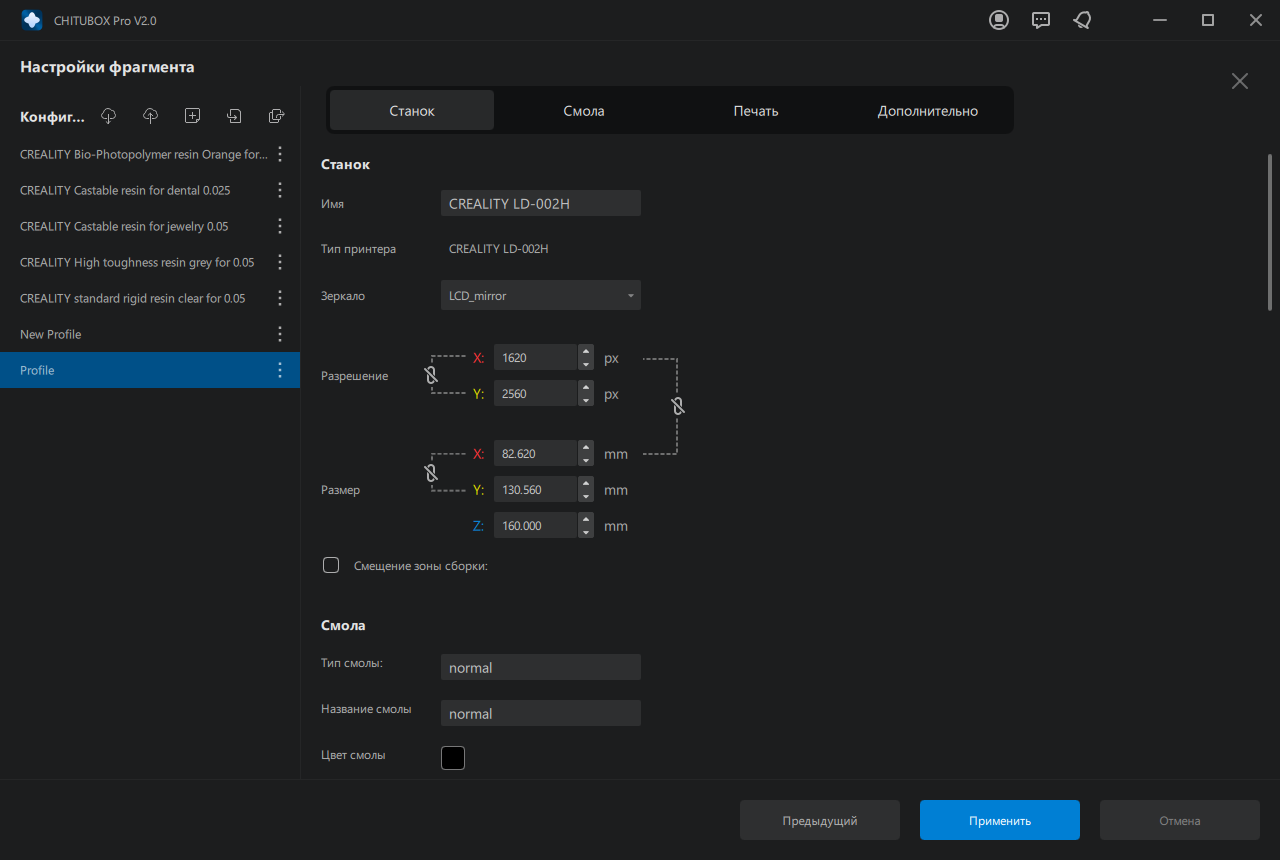Decrease size X value in mm
Viewport: 1280px width, 860px height.
pyautogui.click(x=586, y=460)
